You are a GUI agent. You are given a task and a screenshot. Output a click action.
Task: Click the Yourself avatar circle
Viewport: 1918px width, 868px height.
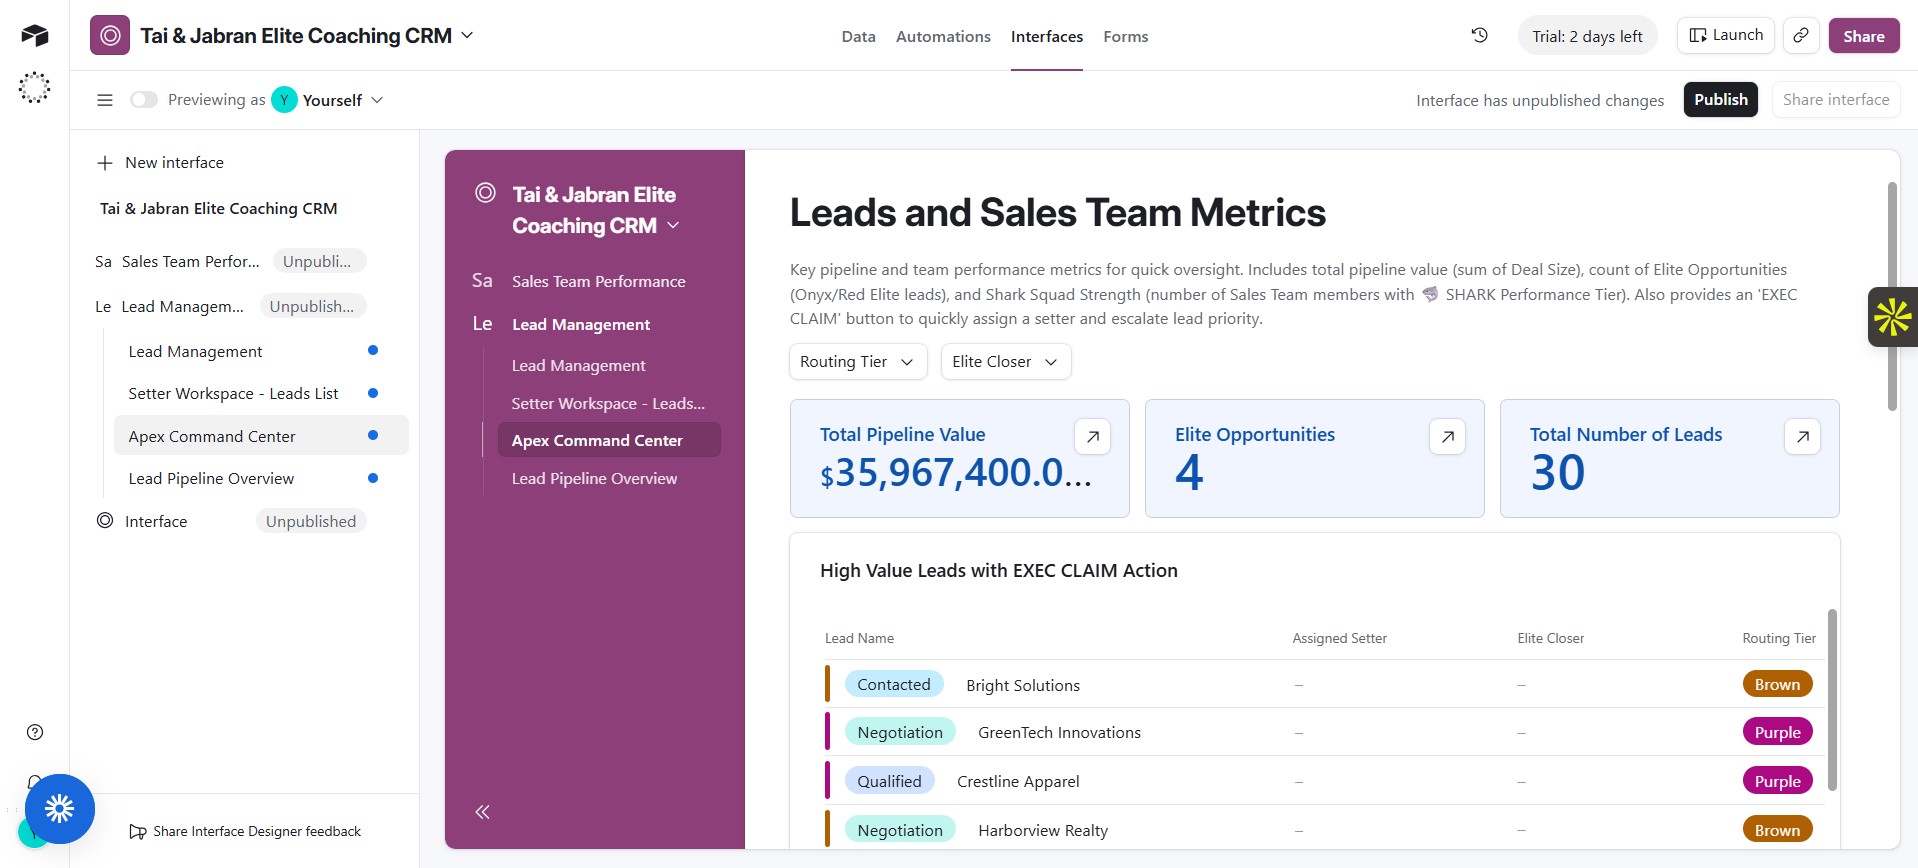[285, 100]
